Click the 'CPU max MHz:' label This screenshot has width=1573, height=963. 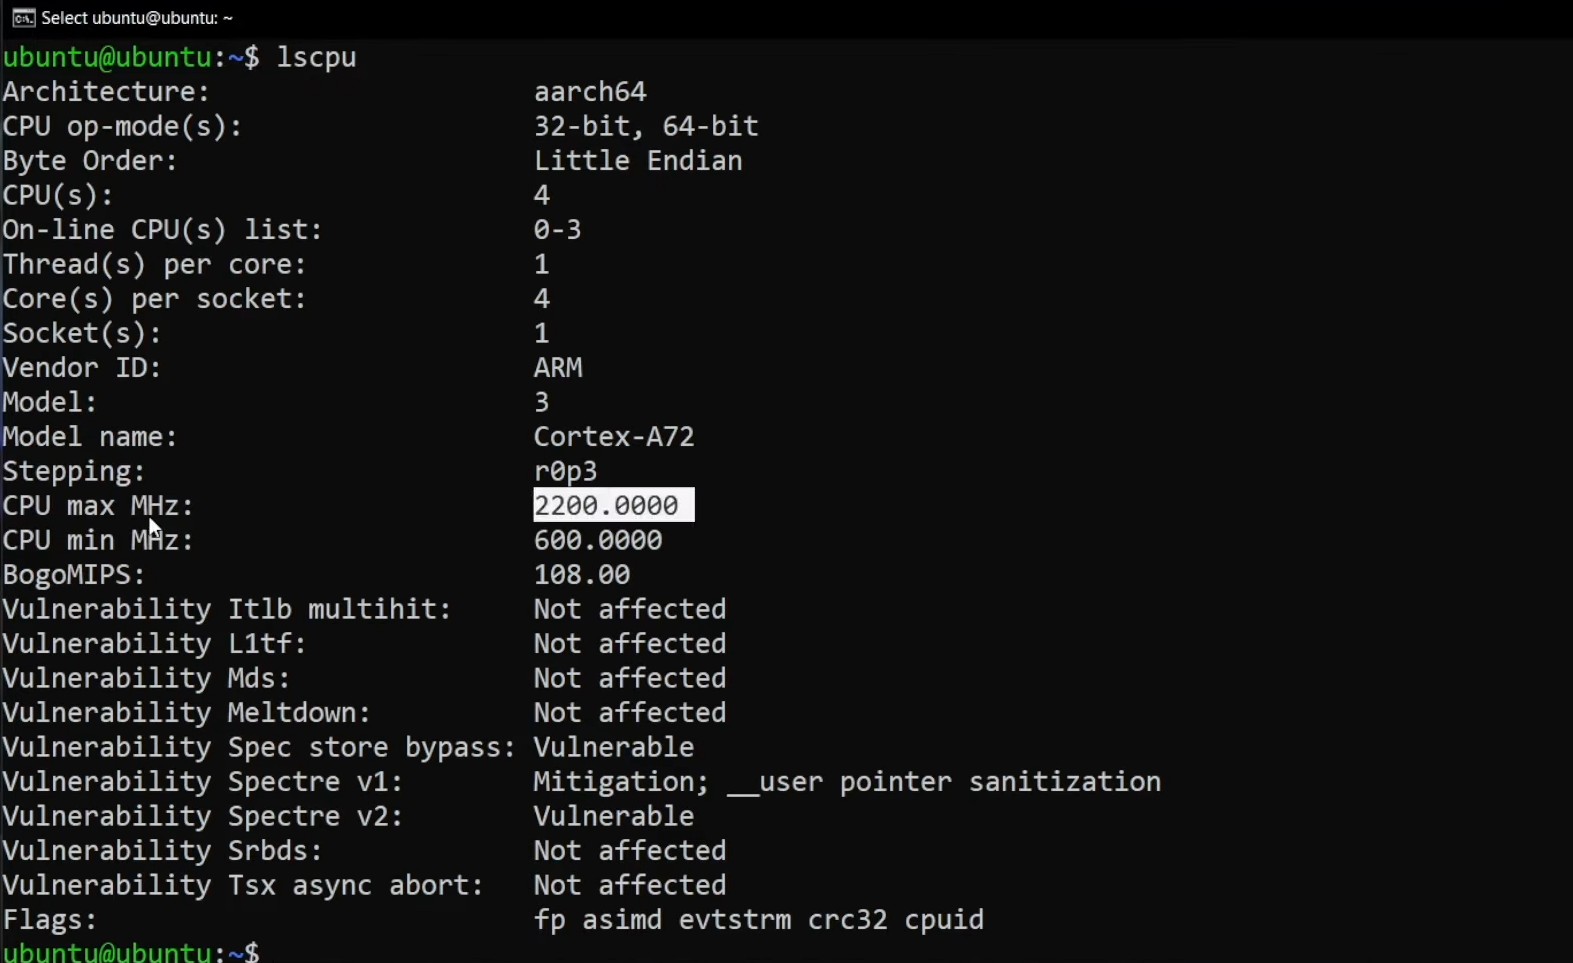click(98, 506)
